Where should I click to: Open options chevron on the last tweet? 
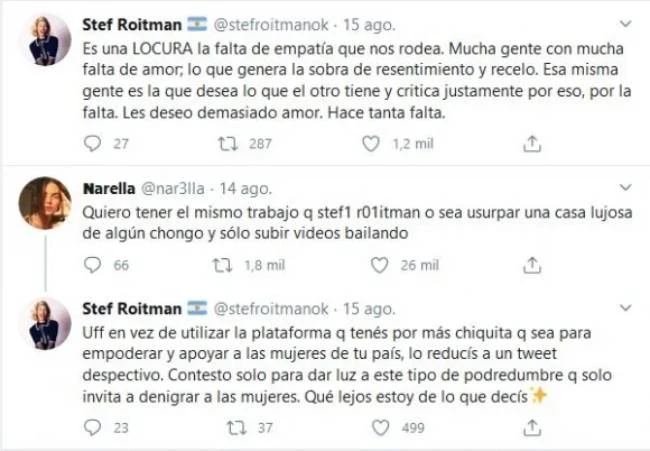[626, 307]
